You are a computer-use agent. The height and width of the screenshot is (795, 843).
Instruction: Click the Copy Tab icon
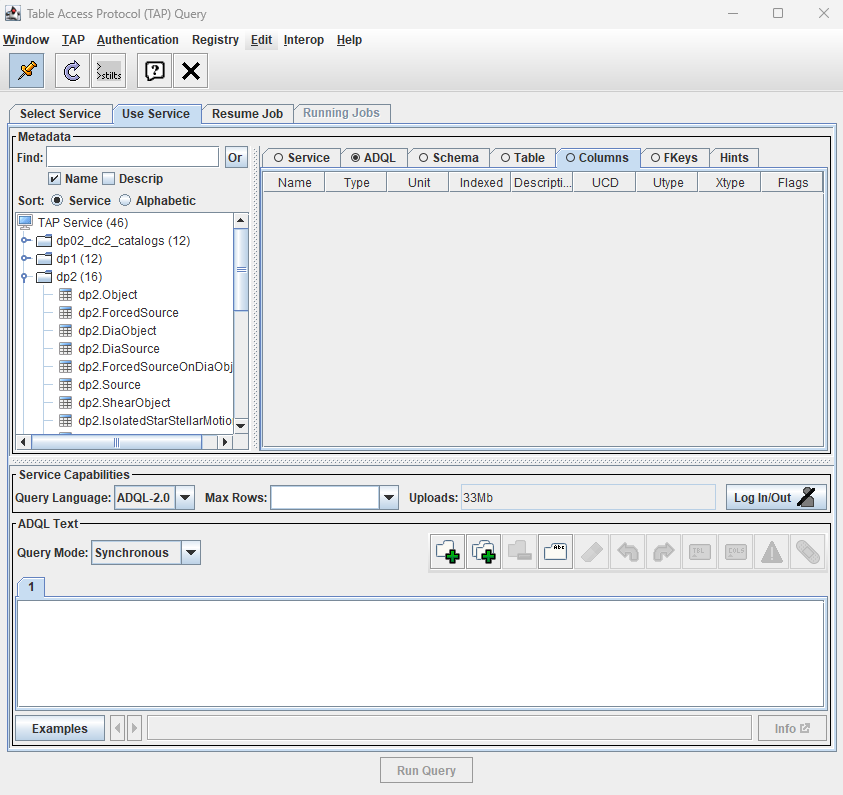[x=483, y=552]
